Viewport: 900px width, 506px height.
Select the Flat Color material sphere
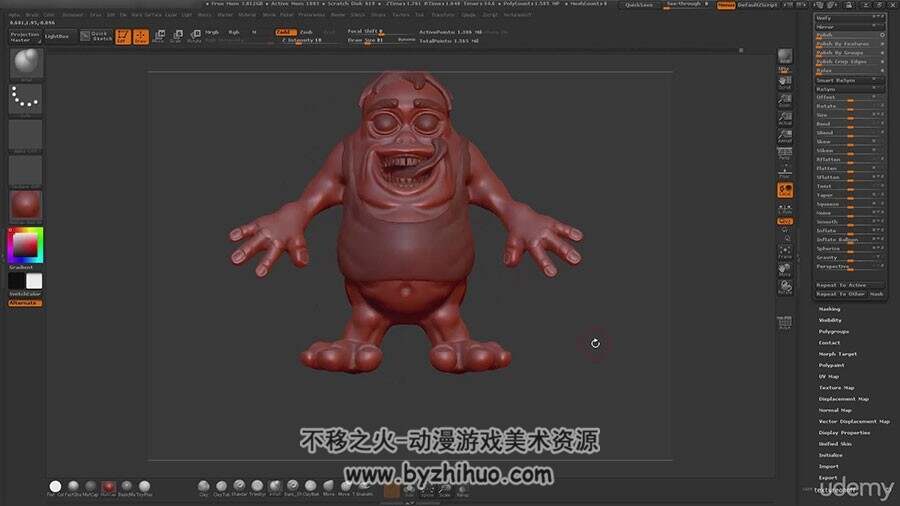coord(55,486)
